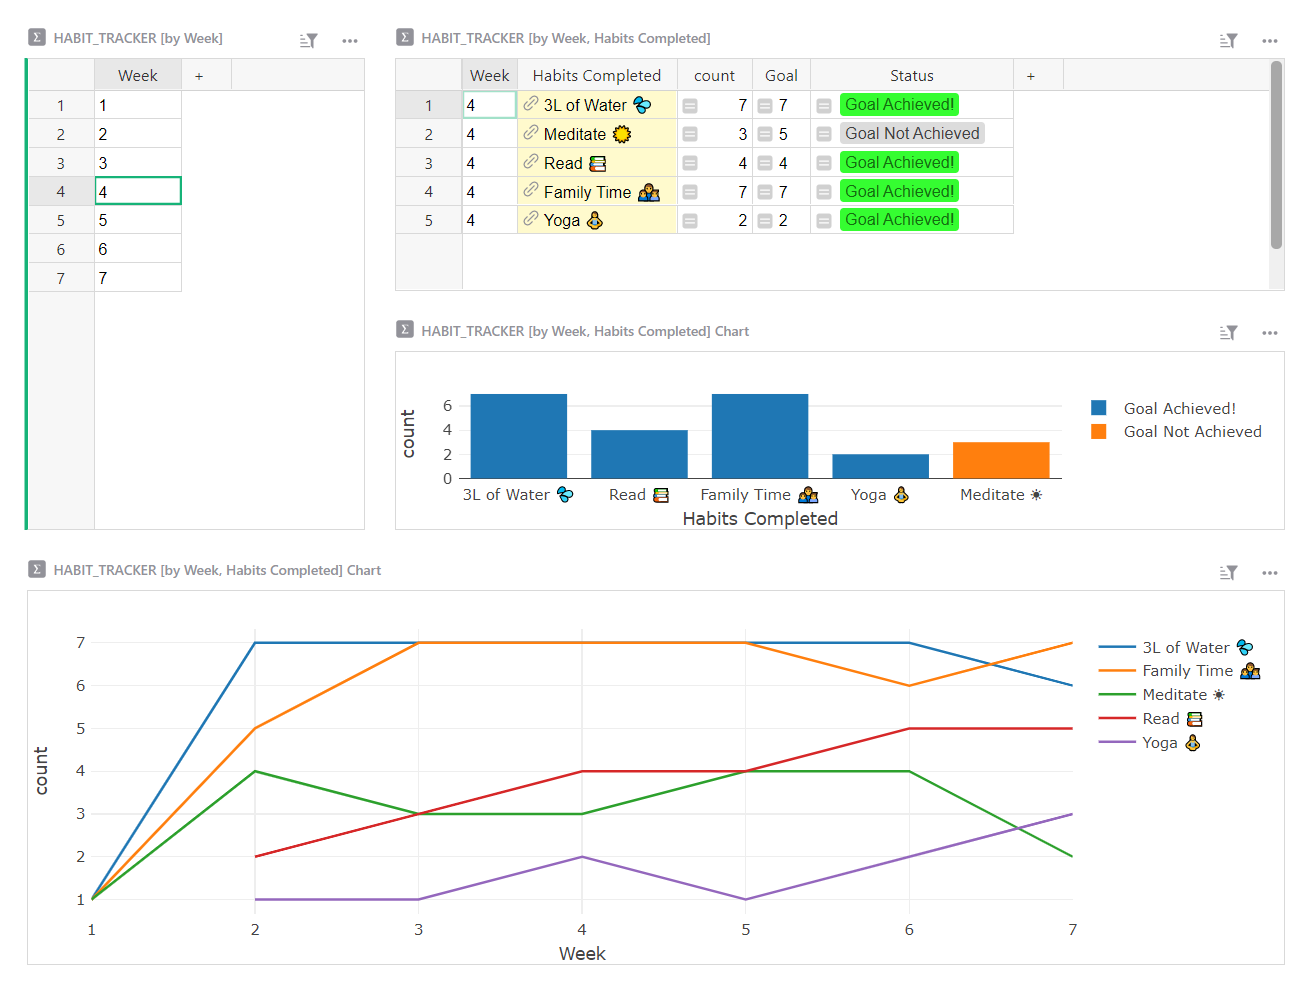Open the three-dot menu of the bar chart widget

pyautogui.click(x=1270, y=333)
